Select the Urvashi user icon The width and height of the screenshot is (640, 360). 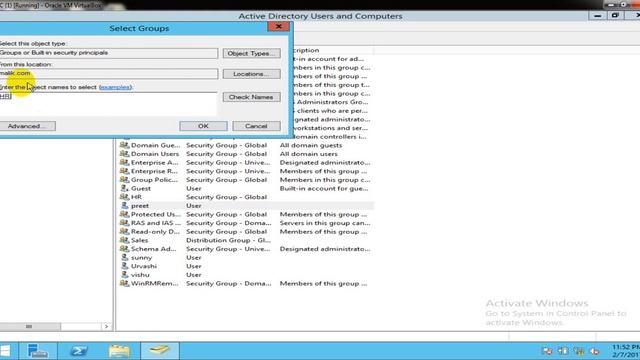[x=124, y=266]
